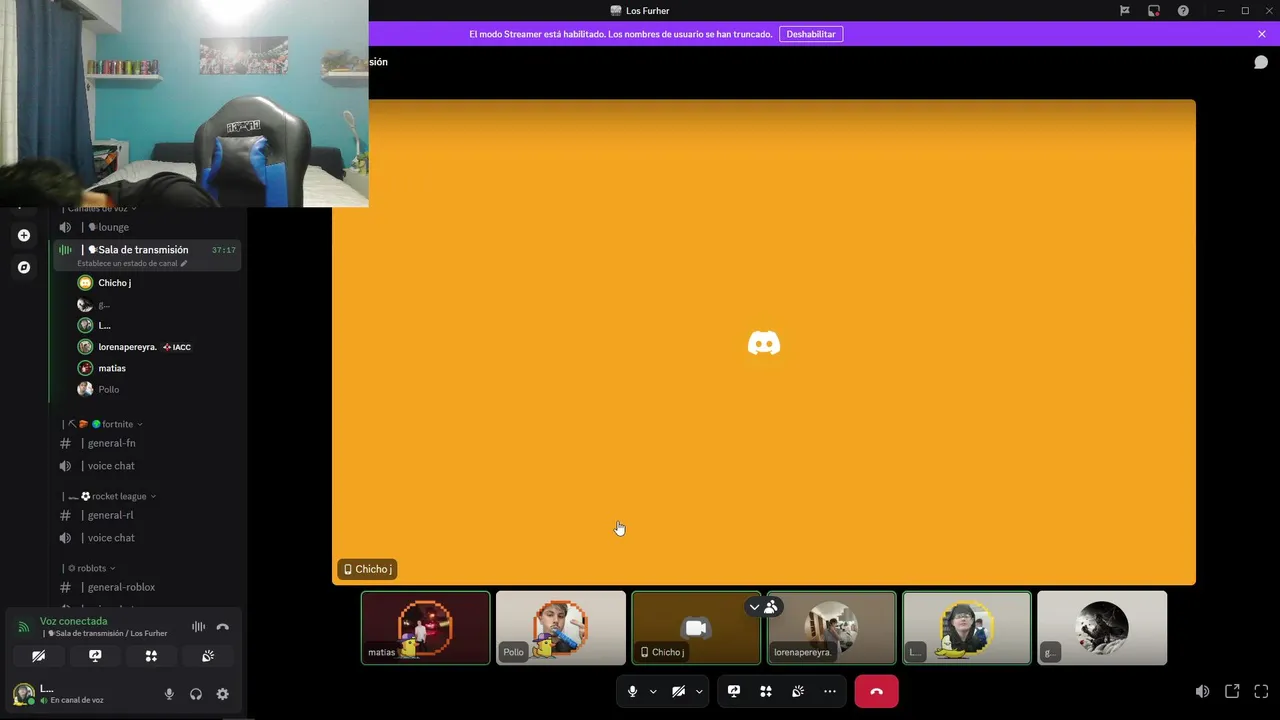This screenshot has height=720, width=1280.
Task: Toggle noise suppression waveform icon
Action: [199, 627]
